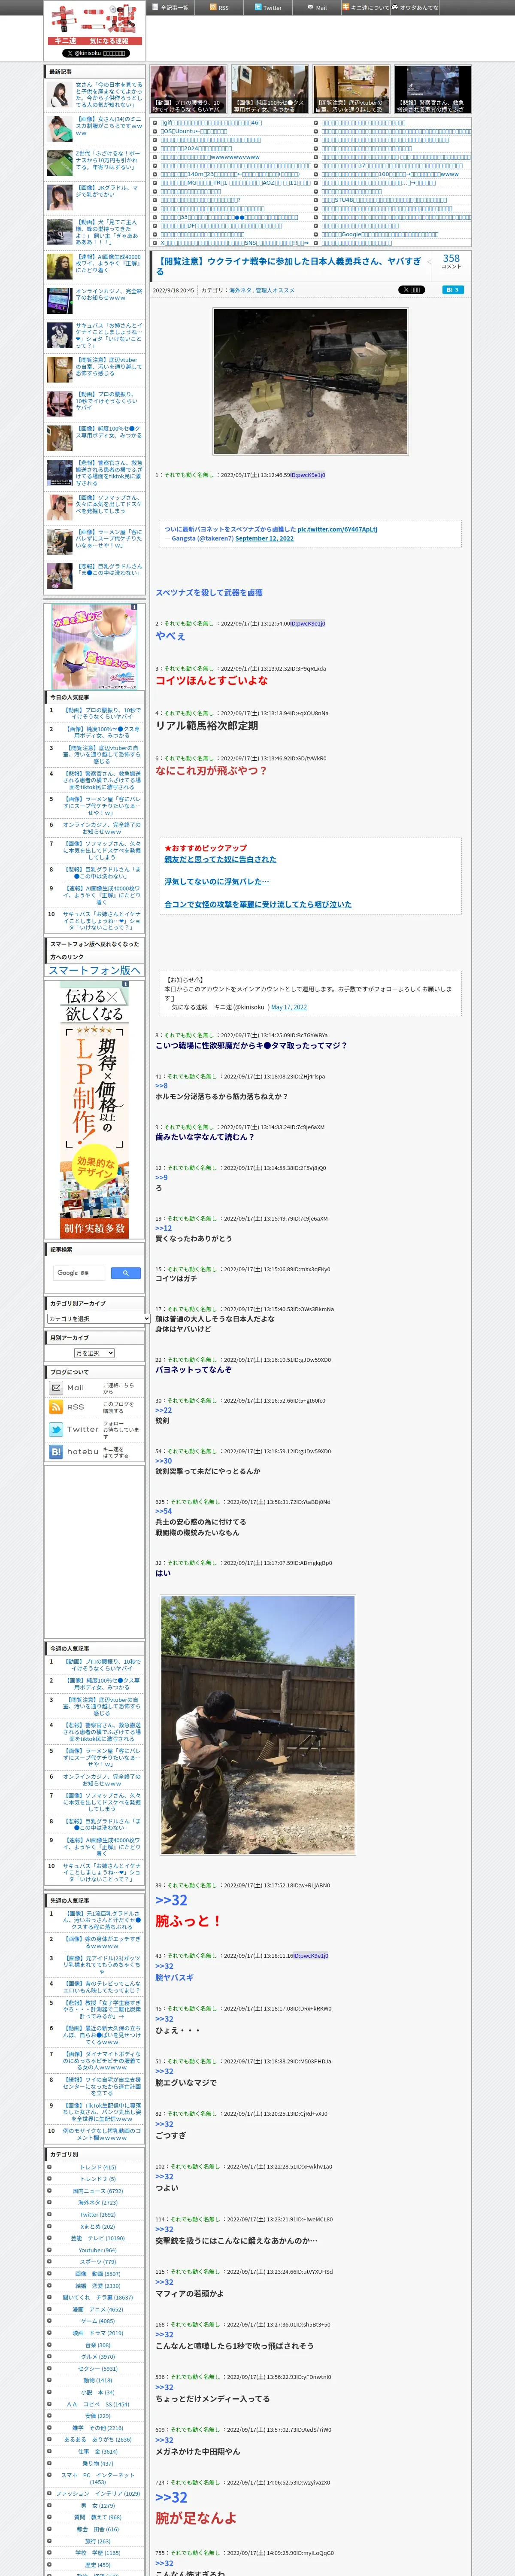Open last-week ranking item 7 ダイナマイトボディ
Image resolution: width=515 pixels, height=2576 pixels.
[102, 2060]
